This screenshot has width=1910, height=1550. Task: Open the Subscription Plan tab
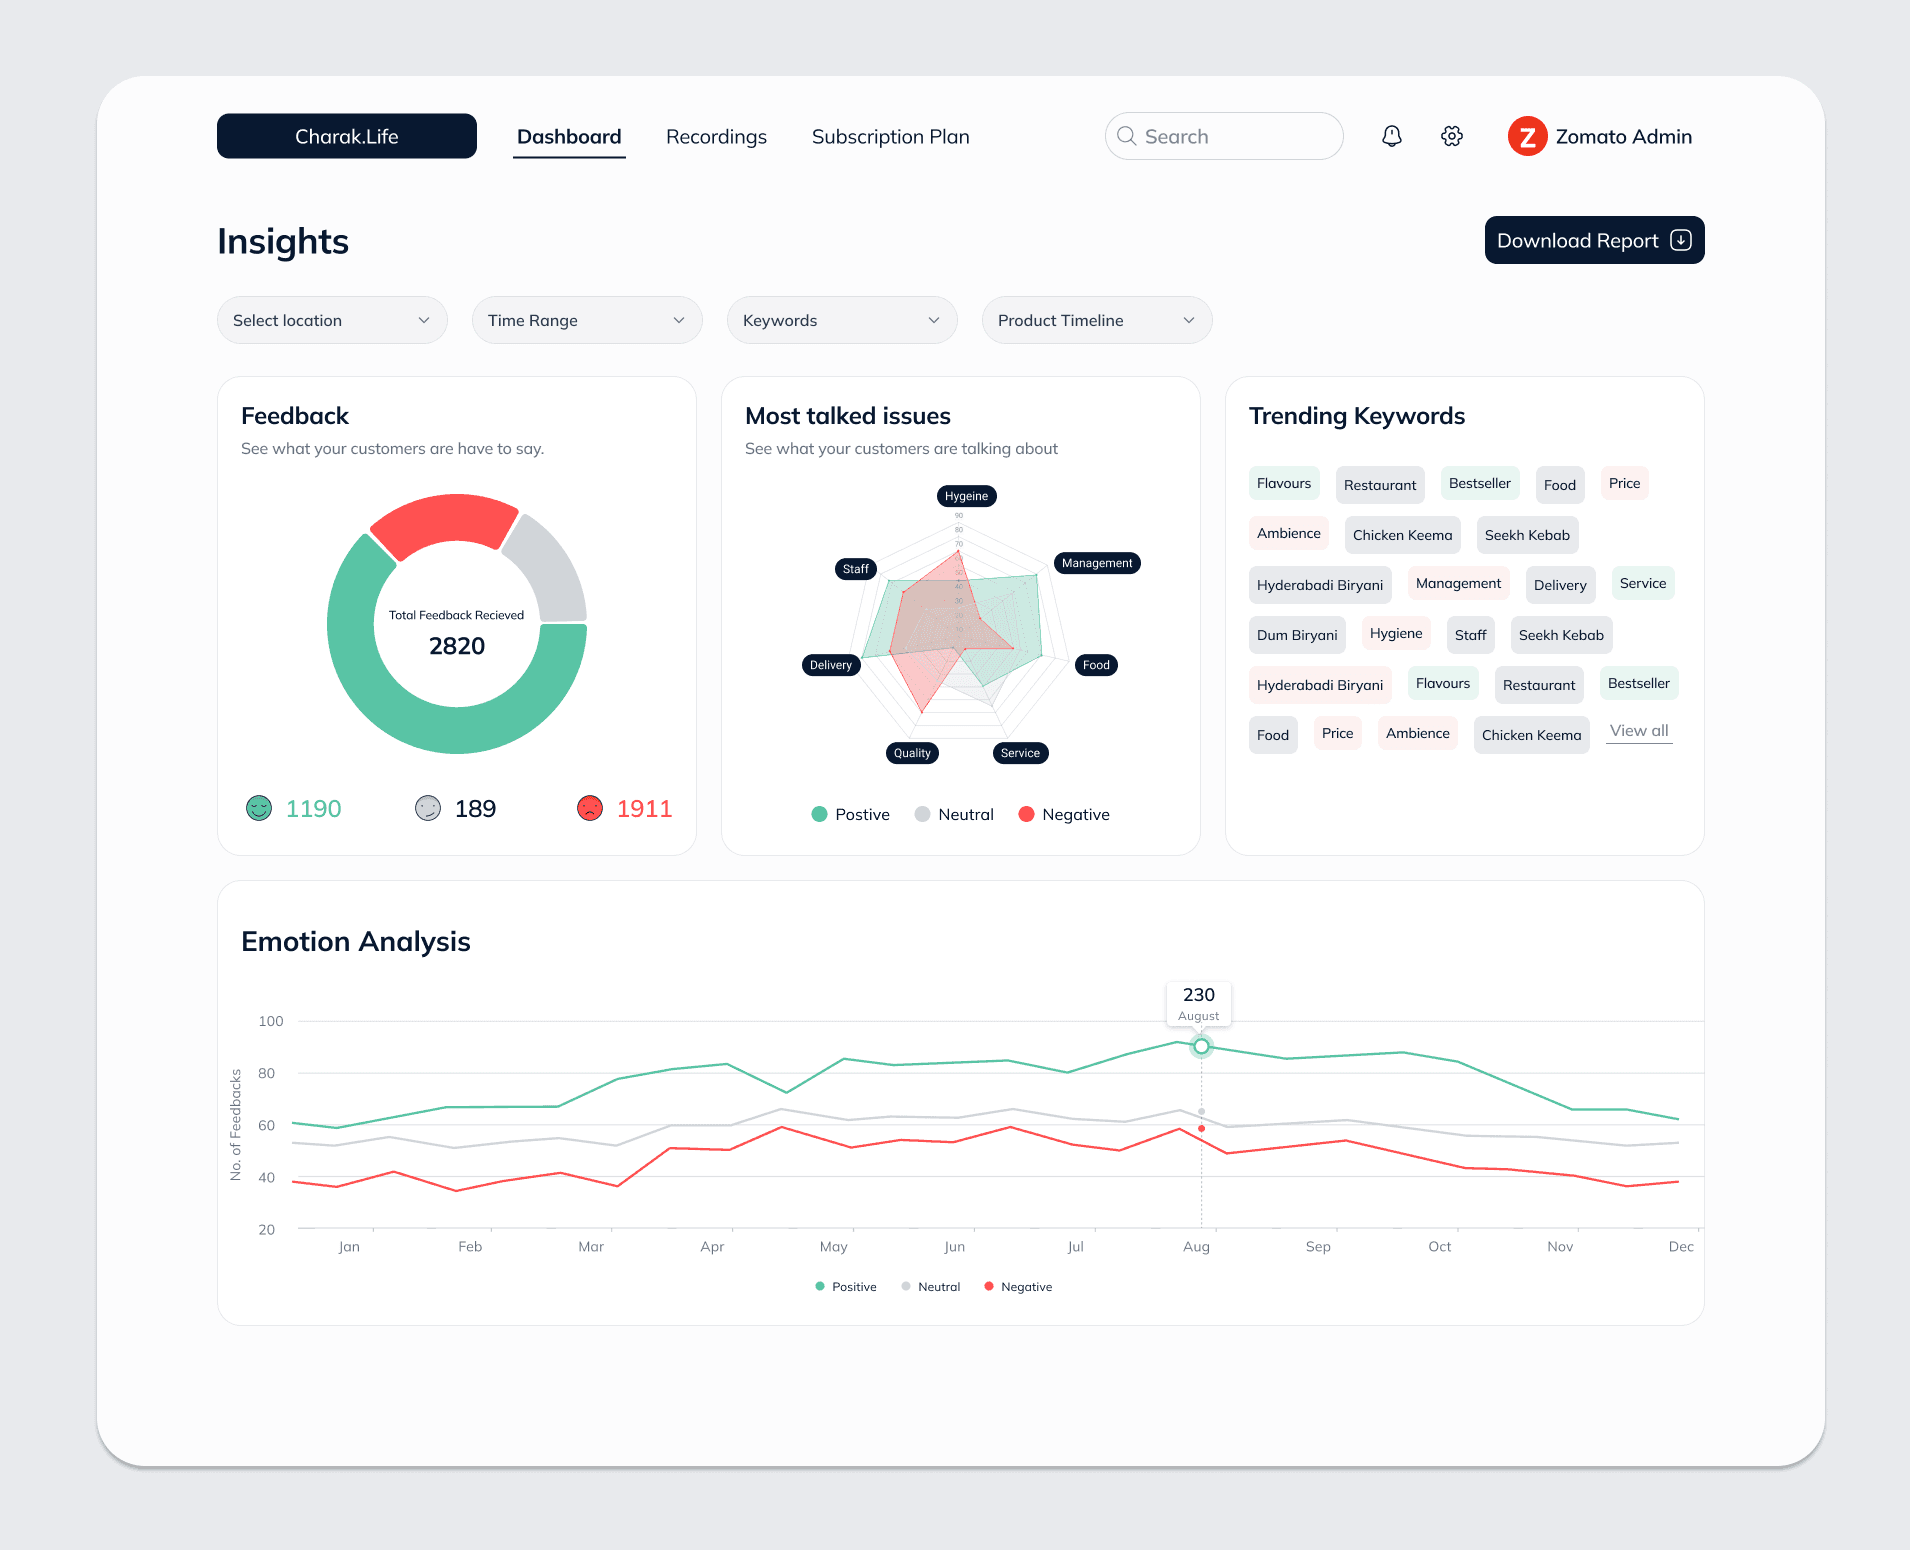click(x=890, y=137)
